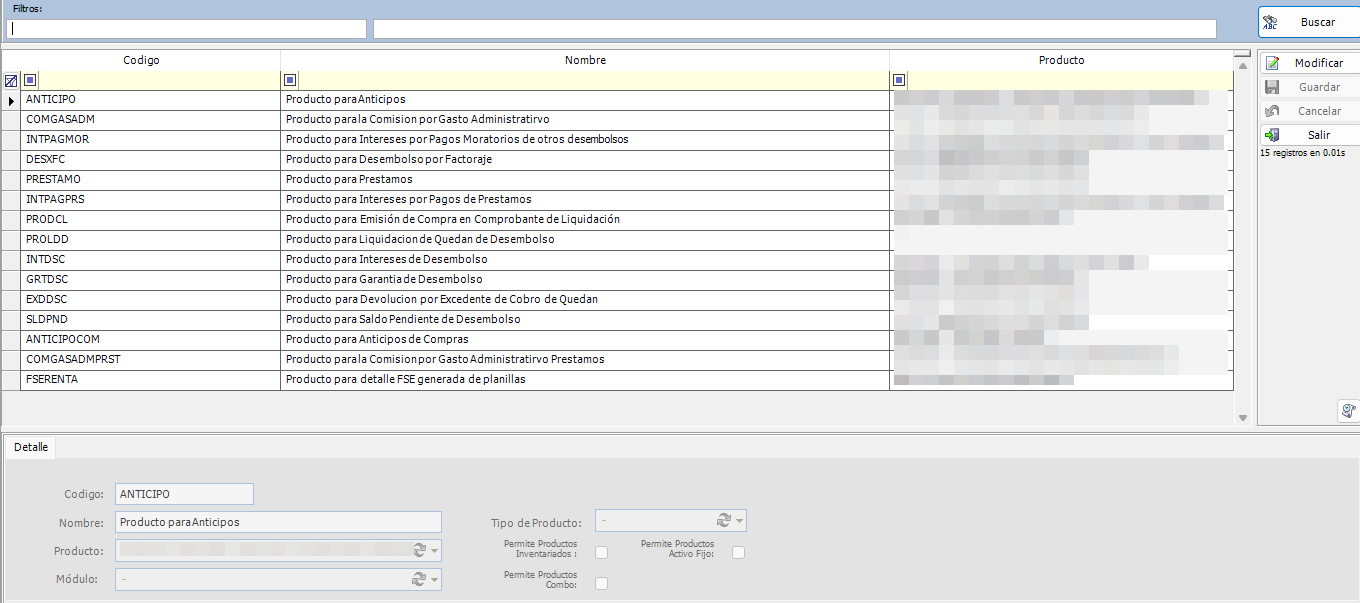The height and width of the screenshot is (603, 1360).
Task: Expand the Módulo dropdown
Action: [x=433, y=578]
